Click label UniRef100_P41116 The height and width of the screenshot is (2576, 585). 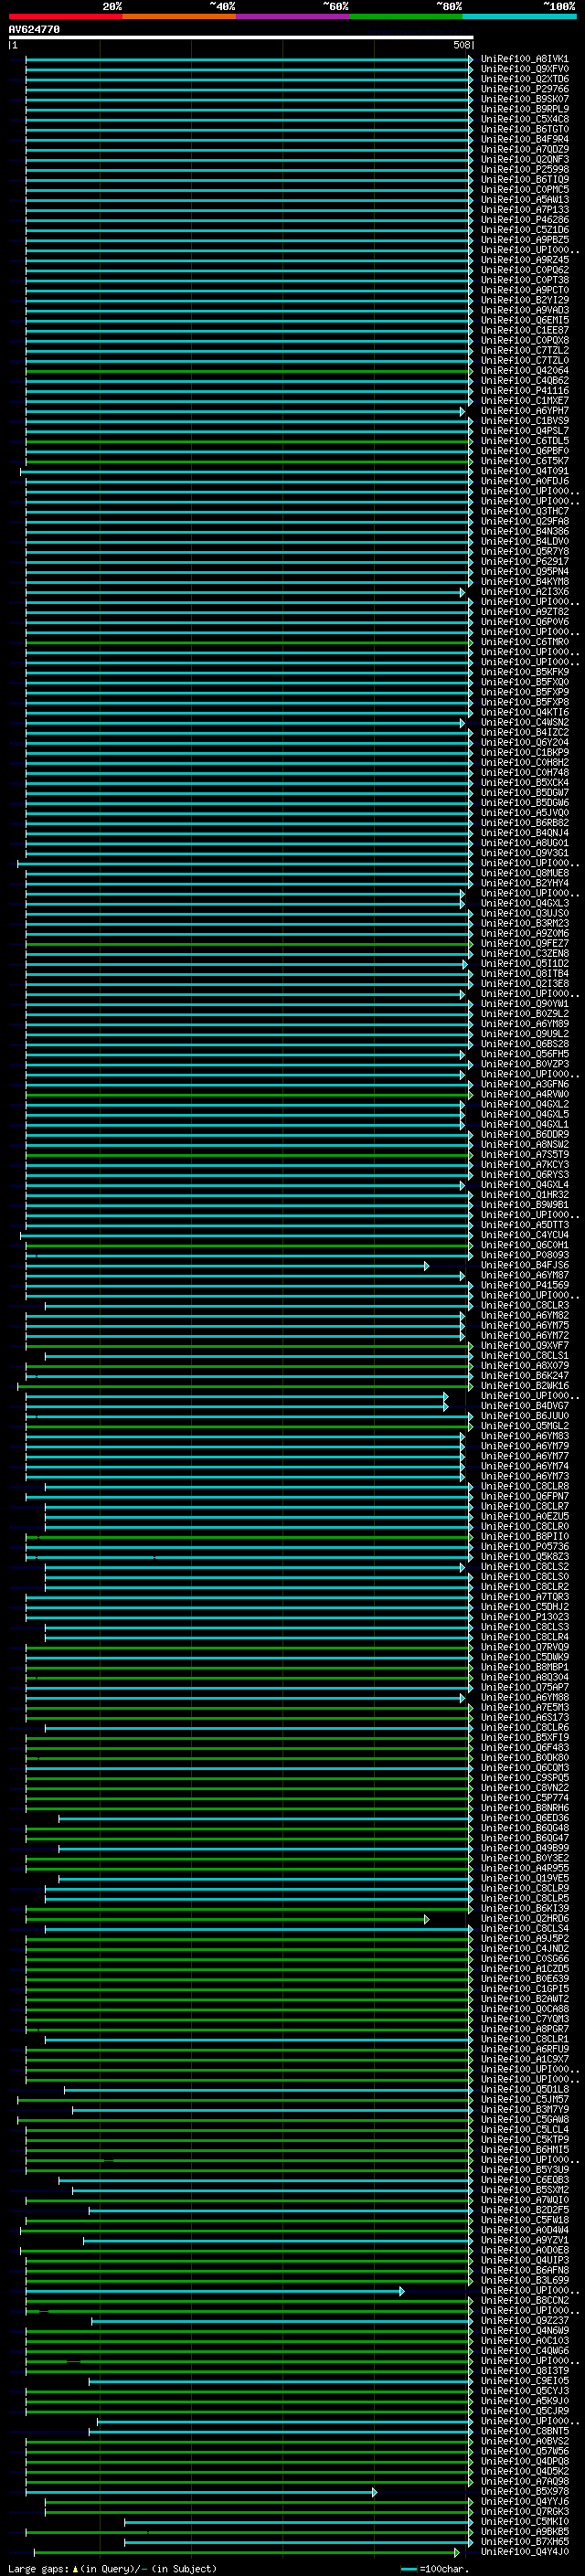pyautogui.click(x=524, y=391)
